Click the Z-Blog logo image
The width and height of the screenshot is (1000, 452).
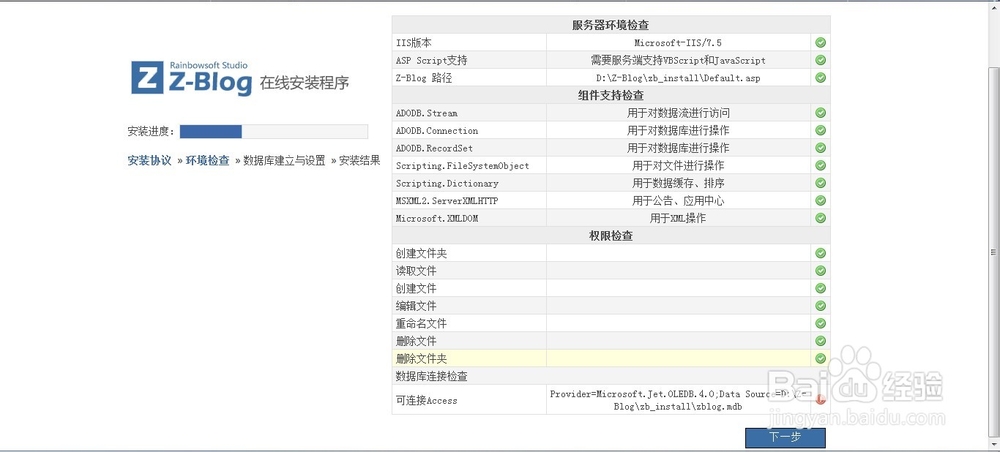(x=191, y=78)
